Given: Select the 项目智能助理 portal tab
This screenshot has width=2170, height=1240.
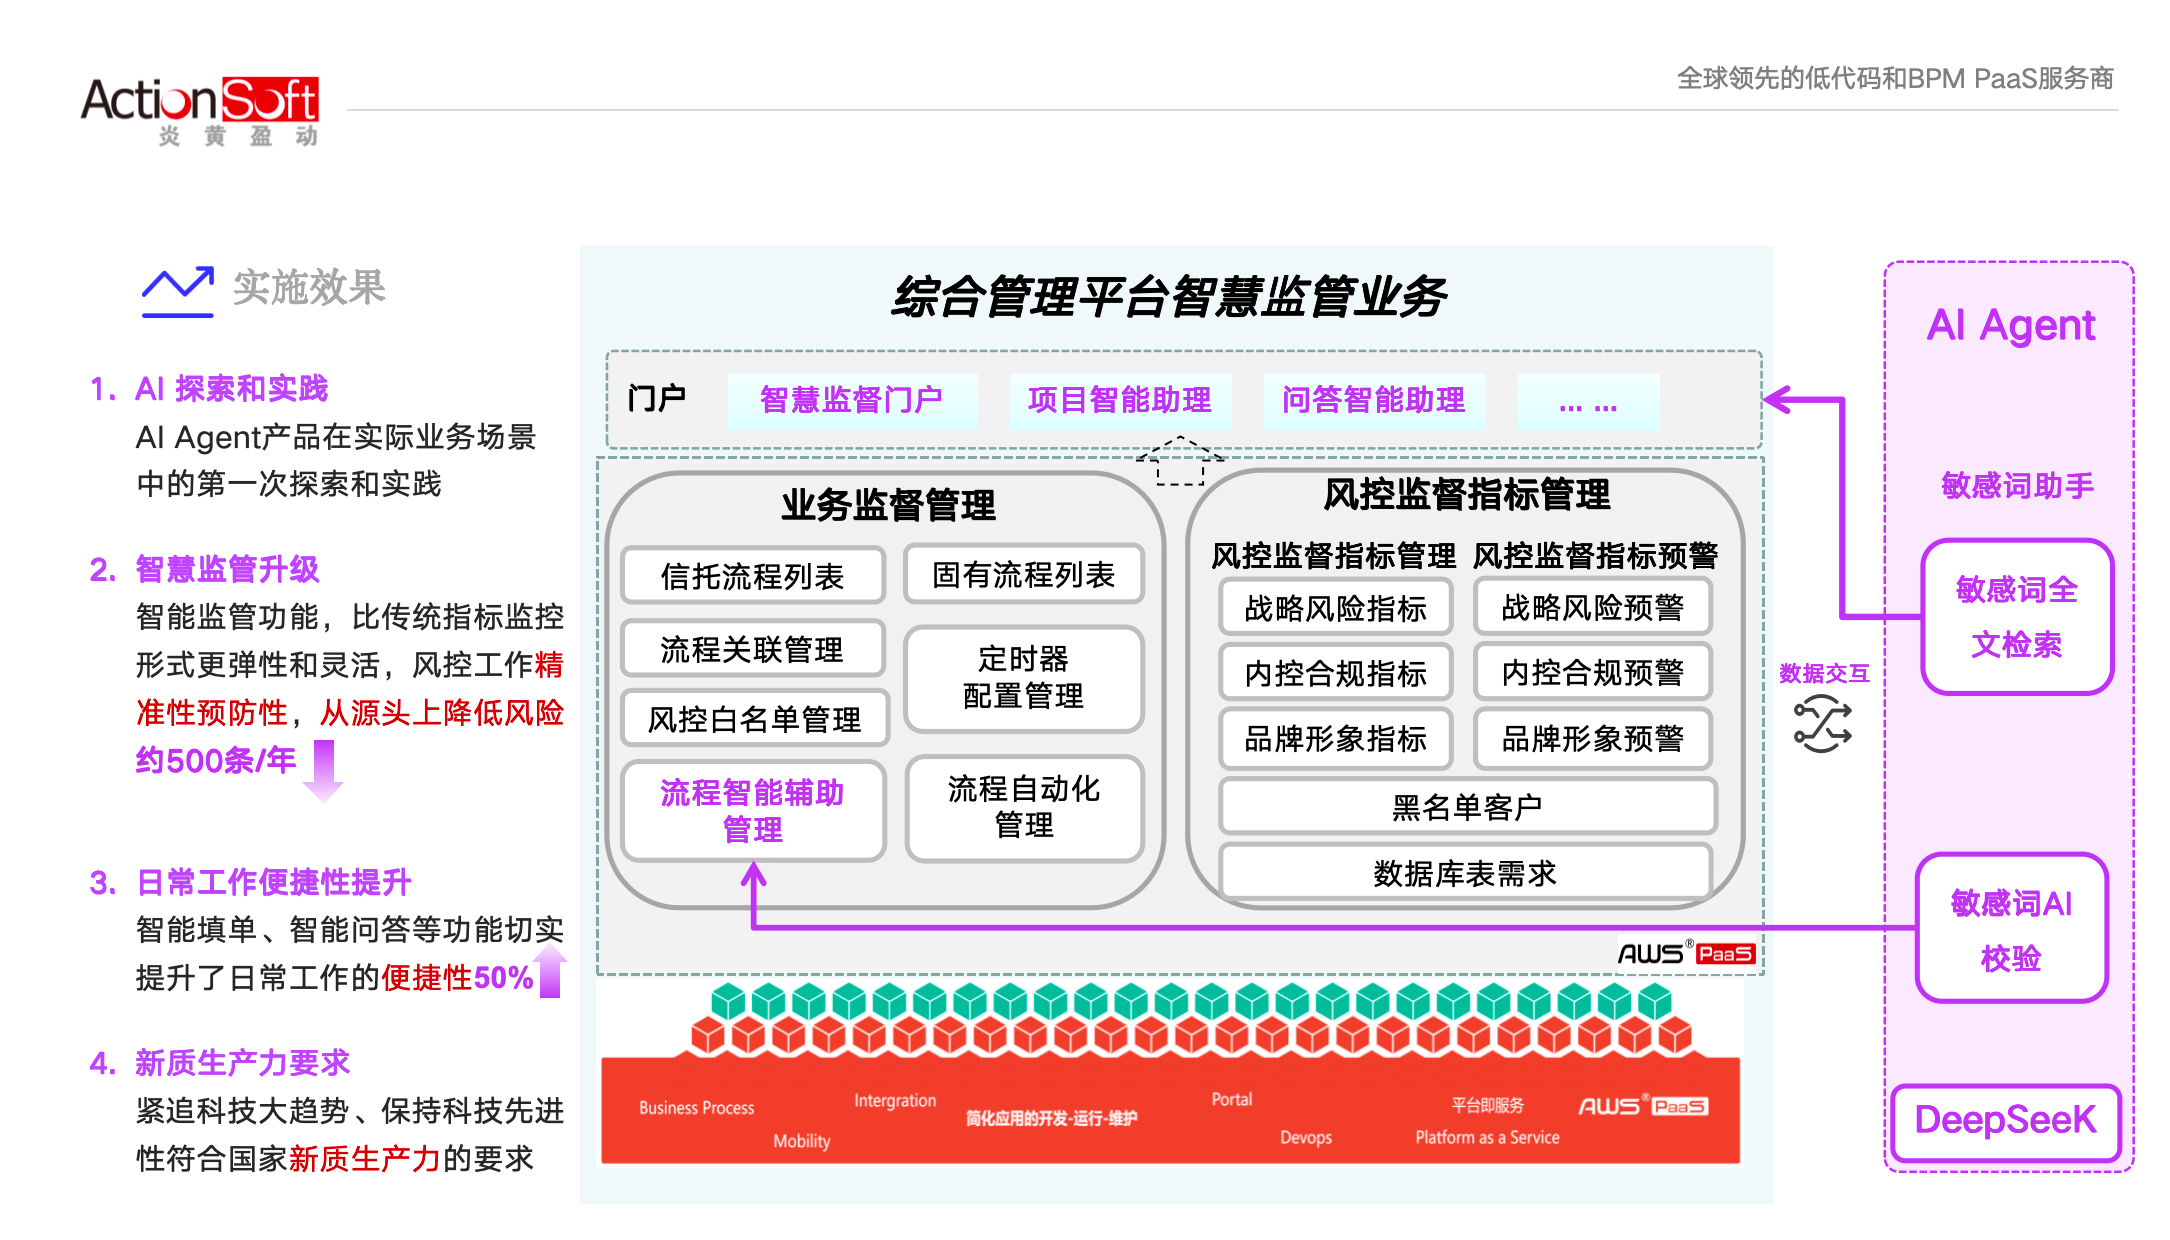Looking at the screenshot, I should click(1120, 401).
